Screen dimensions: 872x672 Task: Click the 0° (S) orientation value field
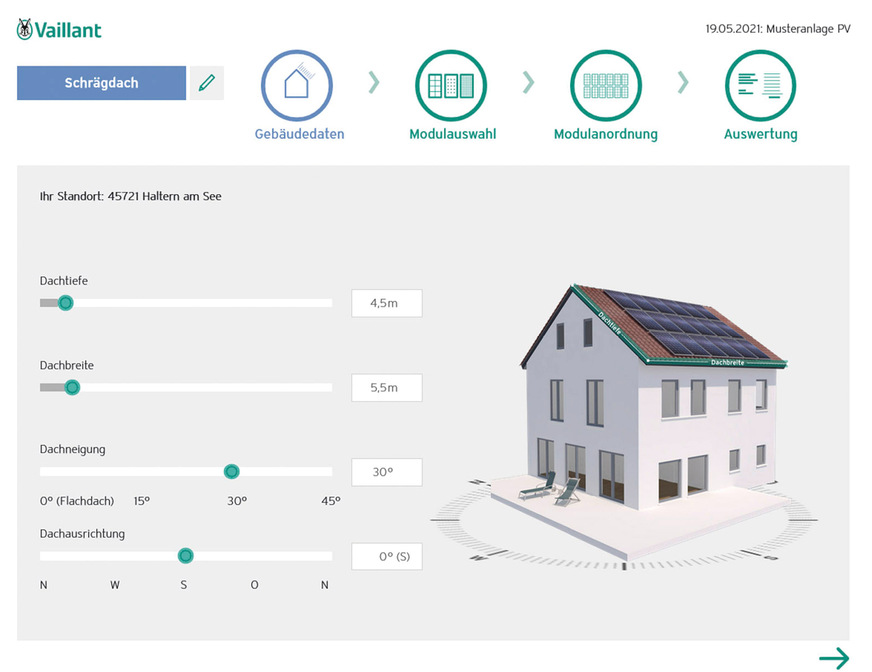(x=386, y=556)
